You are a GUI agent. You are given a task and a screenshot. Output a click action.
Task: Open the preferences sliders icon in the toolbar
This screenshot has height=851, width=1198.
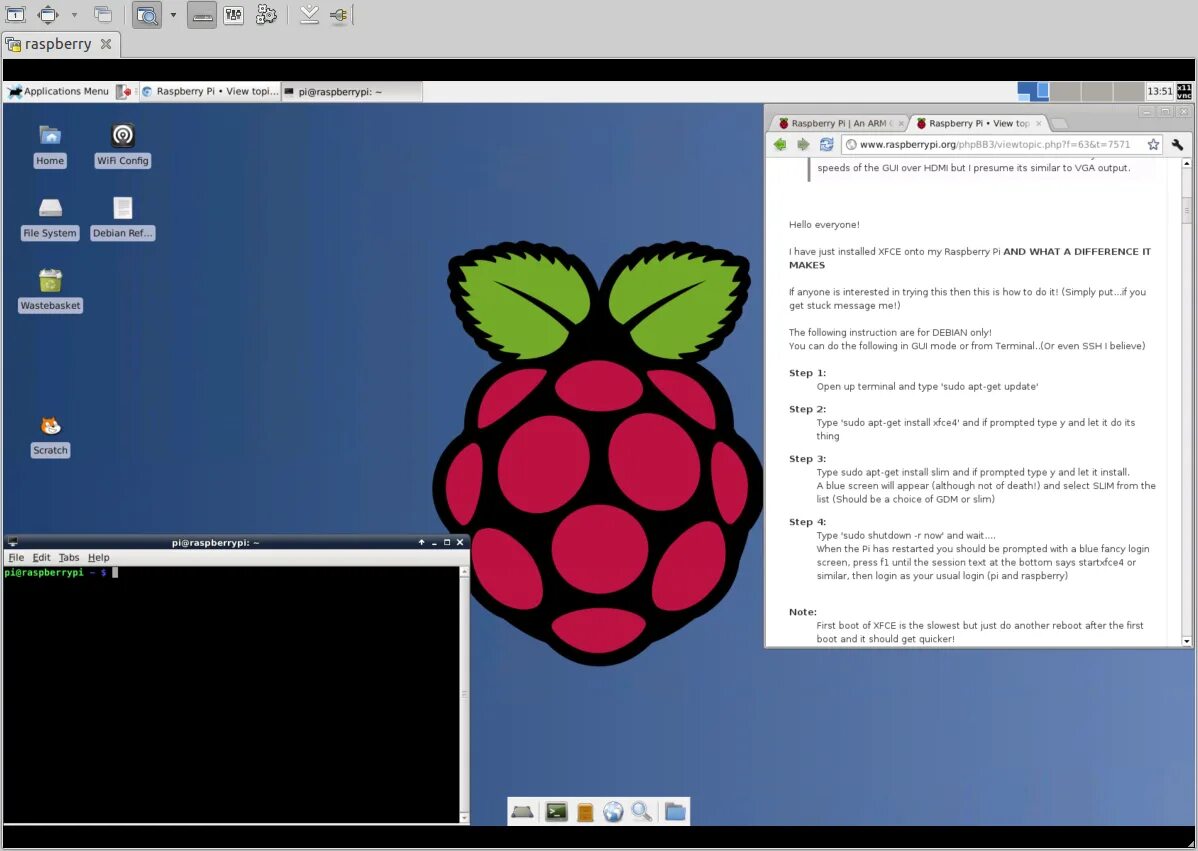pyautogui.click(x=234, y=15)
